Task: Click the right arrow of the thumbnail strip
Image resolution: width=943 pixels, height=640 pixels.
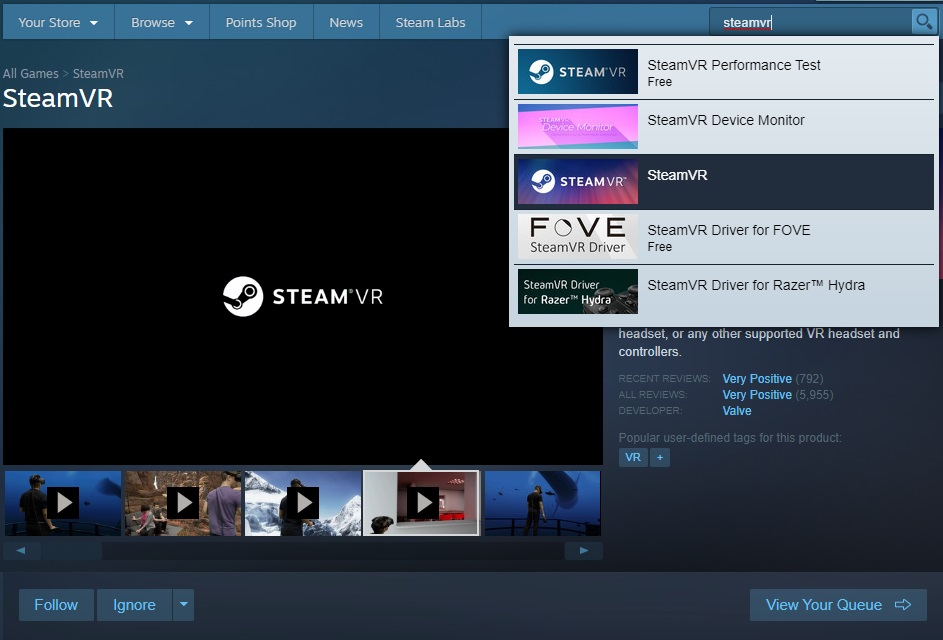Action: (583, 550)
